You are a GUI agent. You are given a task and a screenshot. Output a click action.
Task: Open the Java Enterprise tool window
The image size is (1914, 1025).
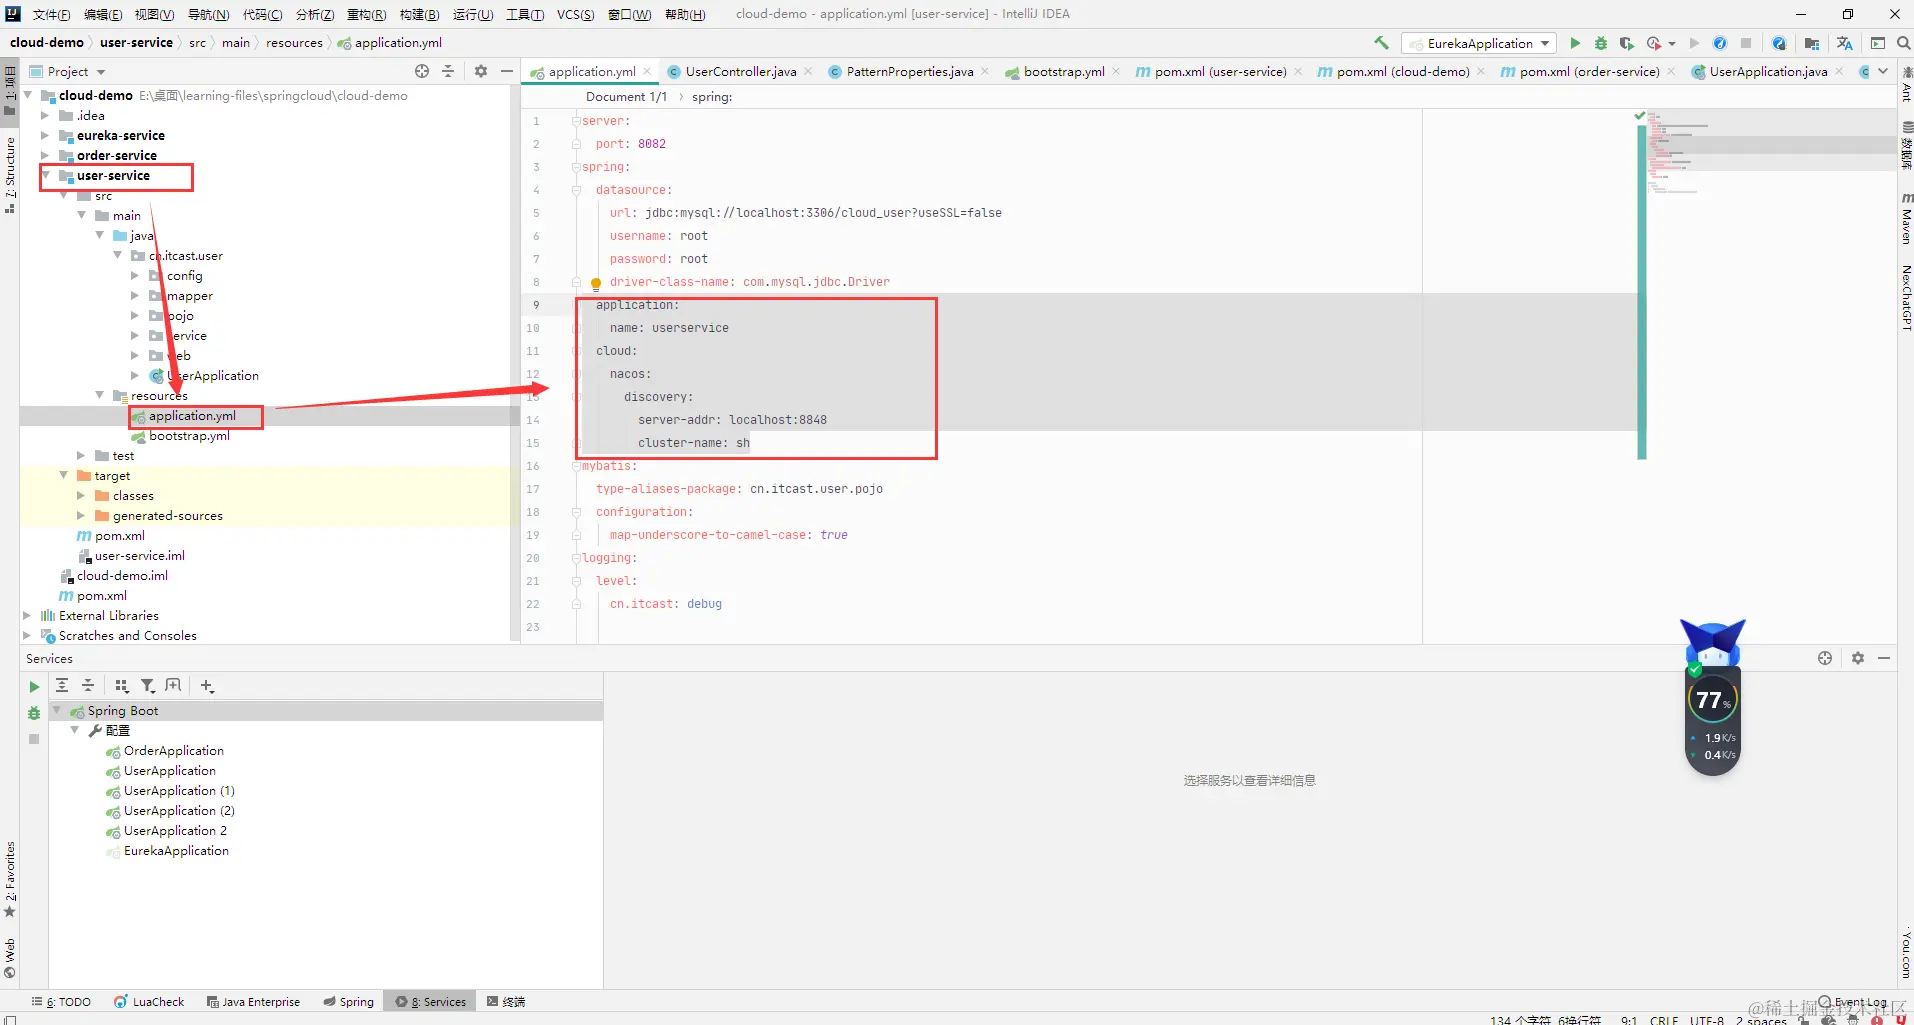pos(253,1001)
